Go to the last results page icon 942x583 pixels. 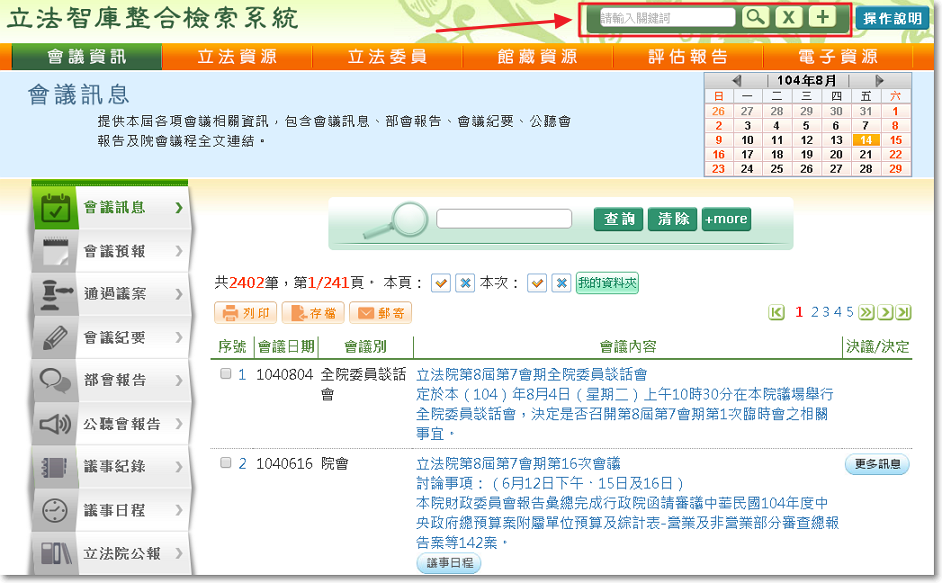coord(903,313)
